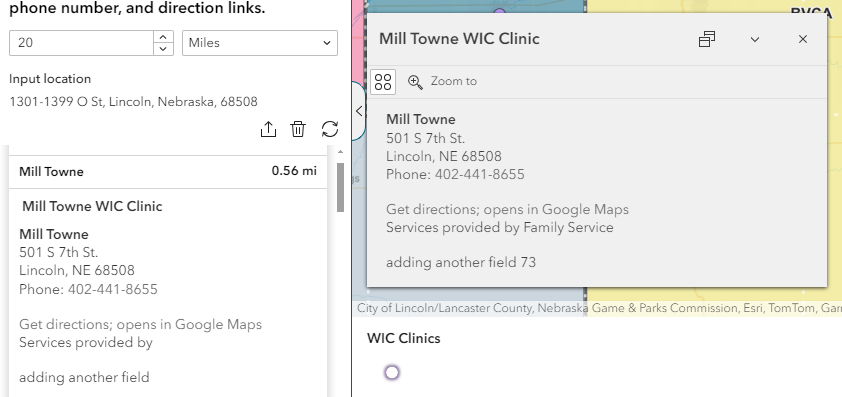Image resolution: width=842 pixels, height=397 pixels.
Task: Click the phone number in results list
Action: (x=113, y=290)
